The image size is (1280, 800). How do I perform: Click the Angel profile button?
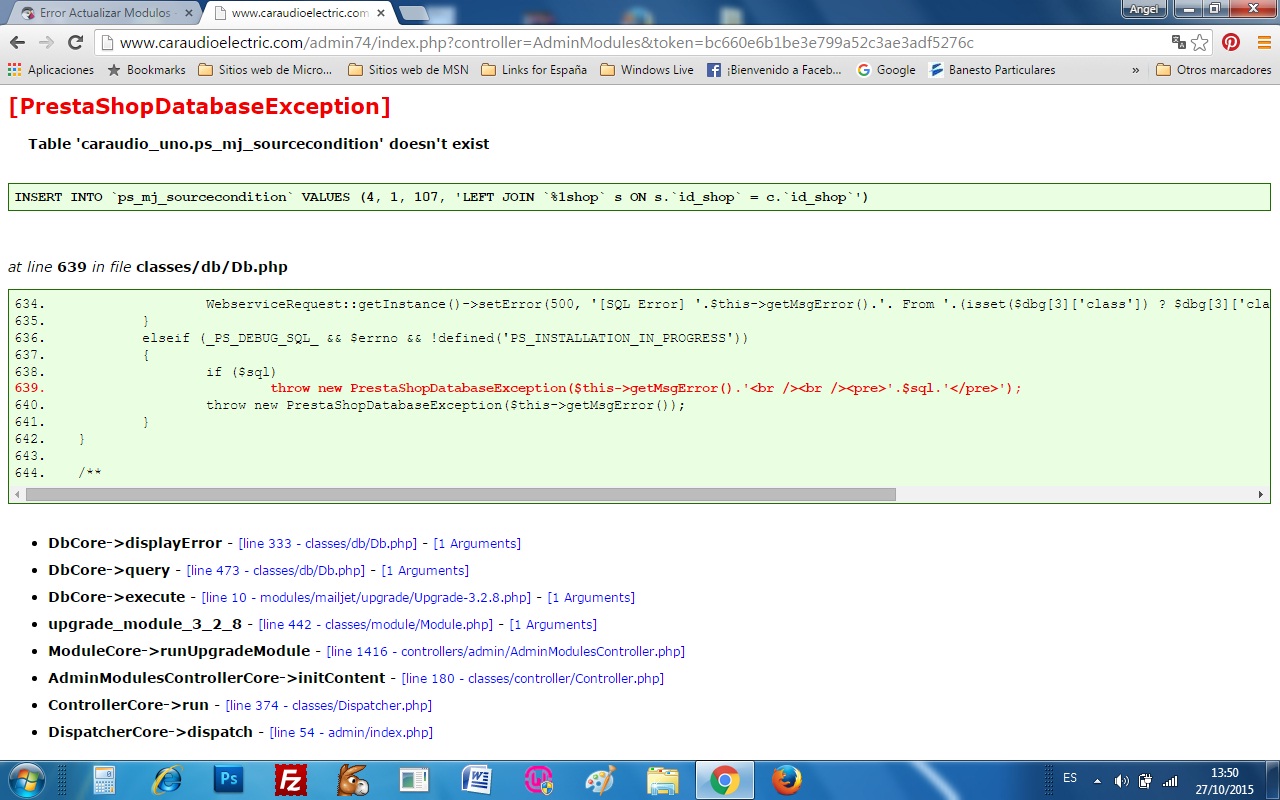pyautogui.click(x=1142, y=9)
